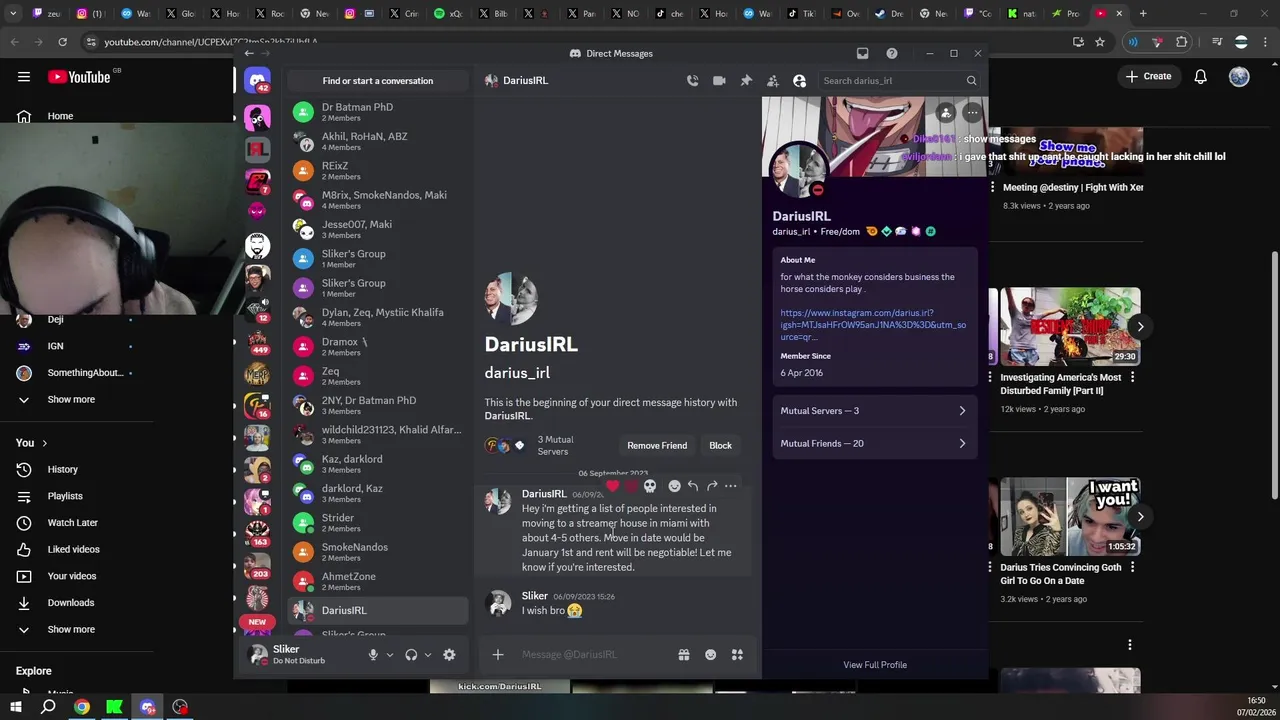Viewport: 1280px width, 720px height.
Task: Open microphone input options arrow
Action: coord(389,655)
